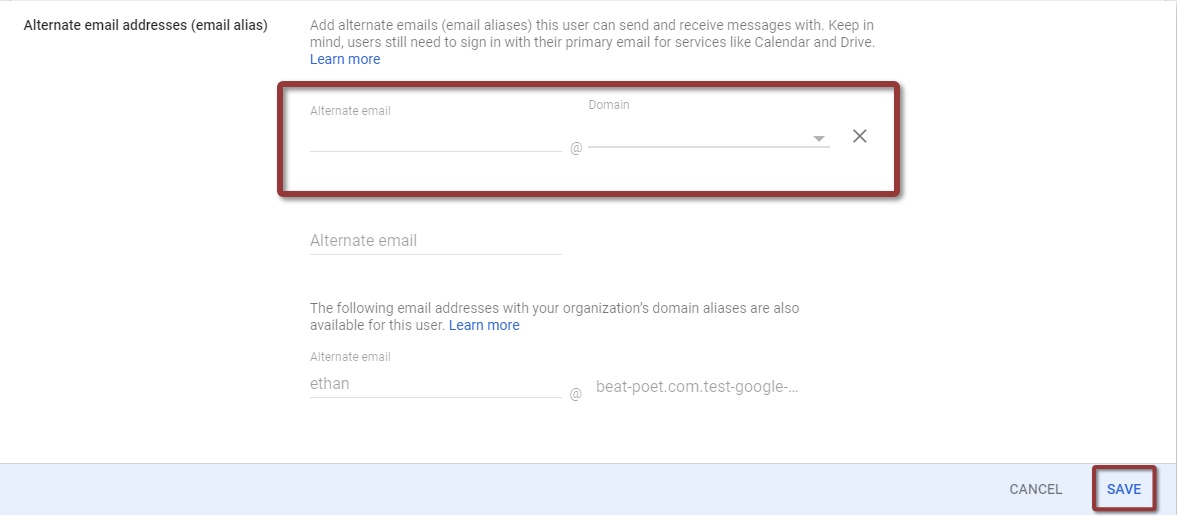Cancel the email alias edits
Screen dimensions: 1180x526
point(1036,489)
